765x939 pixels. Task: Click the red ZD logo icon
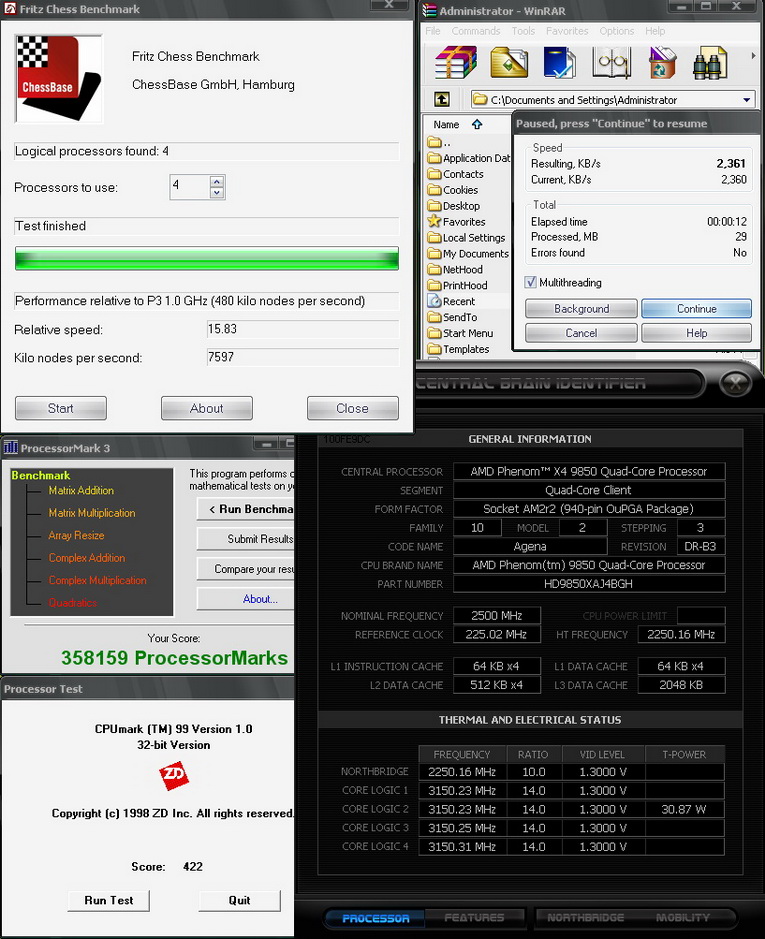[174, 776]
